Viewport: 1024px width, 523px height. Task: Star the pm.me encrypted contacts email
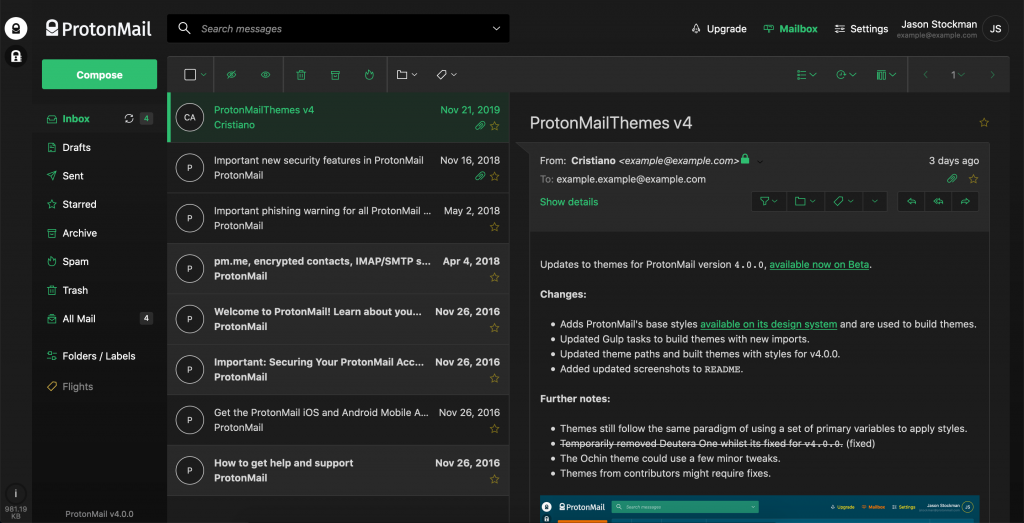tap(494, 277)
